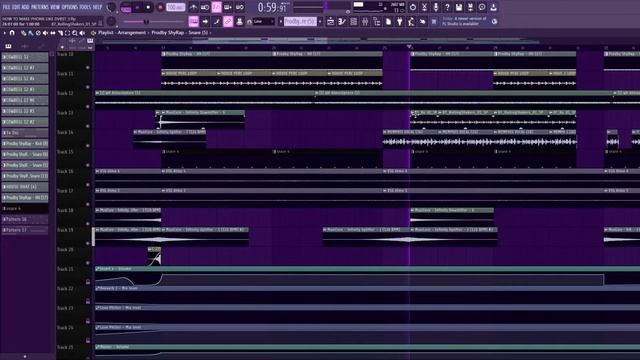The width and height of the screenshot is (640, 360).
Task: Open the VIEW menu
Action: (x=55, y=7)
